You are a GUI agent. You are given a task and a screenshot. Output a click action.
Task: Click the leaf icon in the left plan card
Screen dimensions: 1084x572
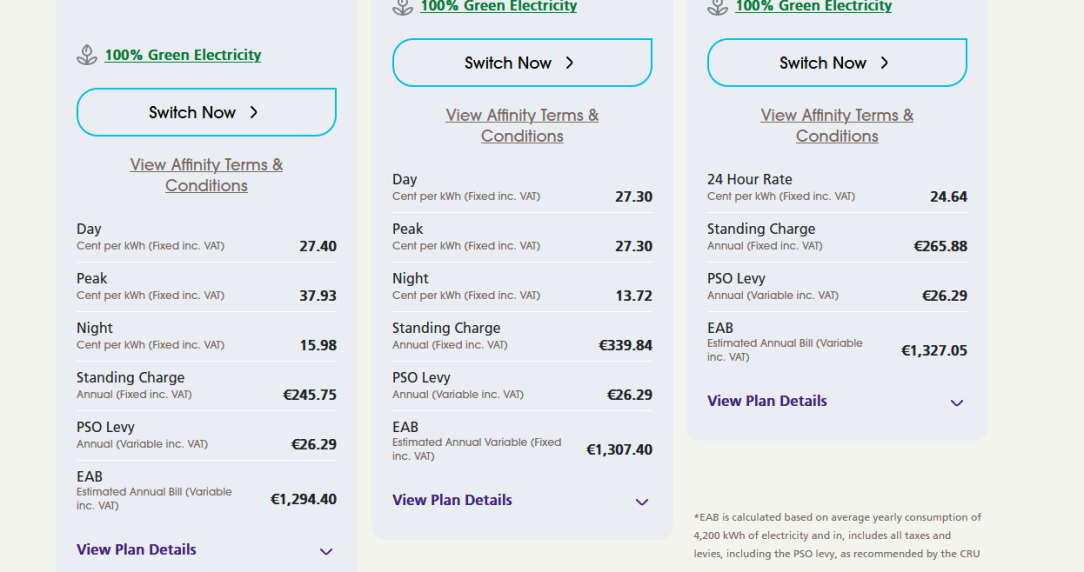[87, 55]
